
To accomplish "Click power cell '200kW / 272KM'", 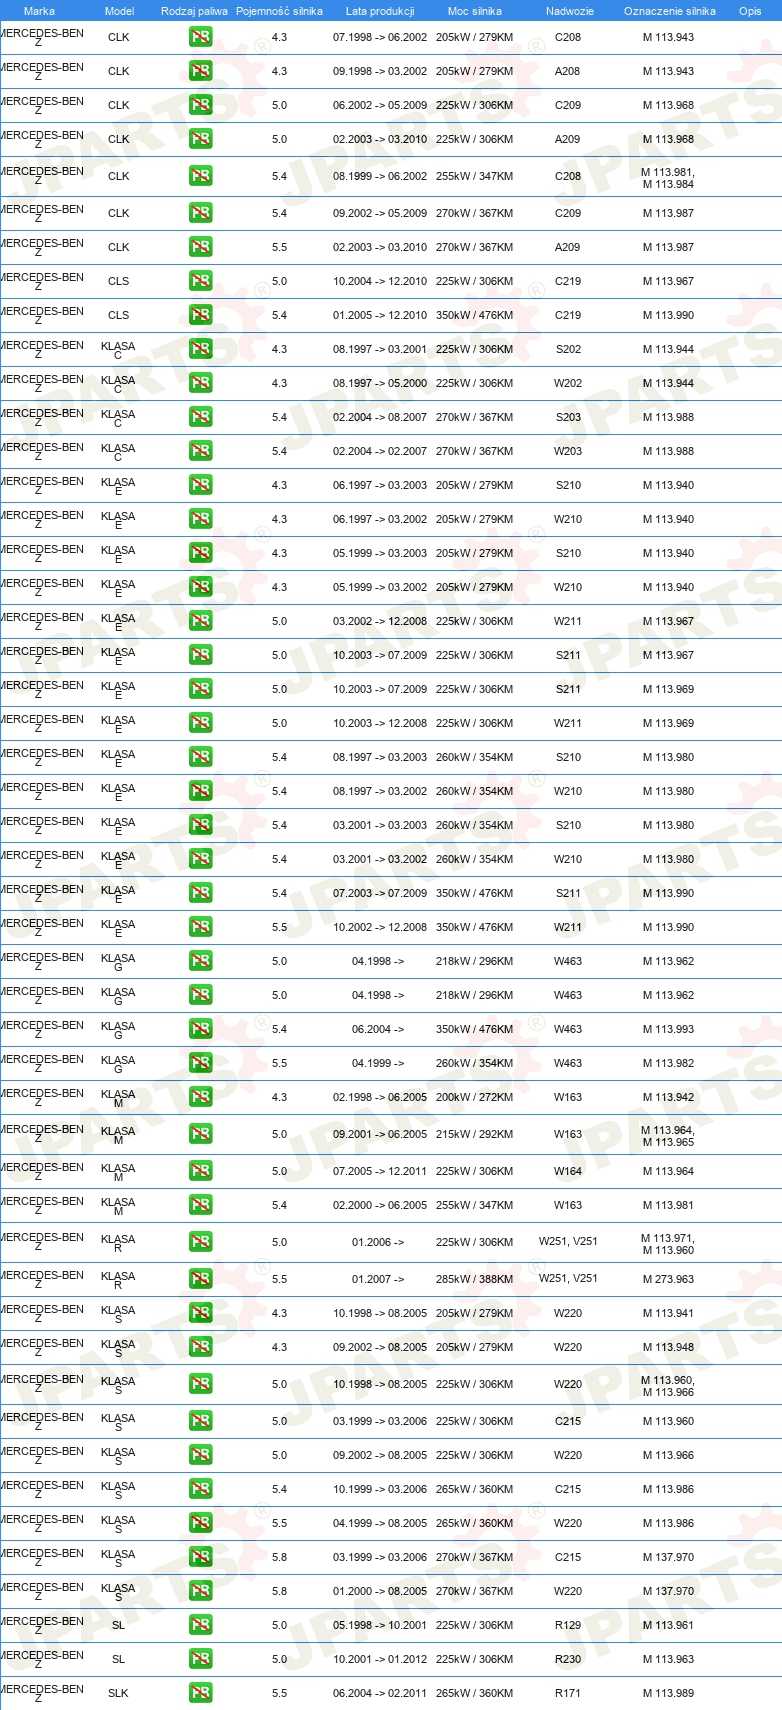I will (474, 1097).
